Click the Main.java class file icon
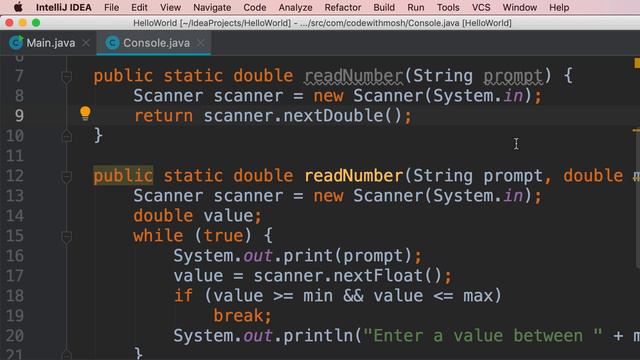 tap(16, 42)
